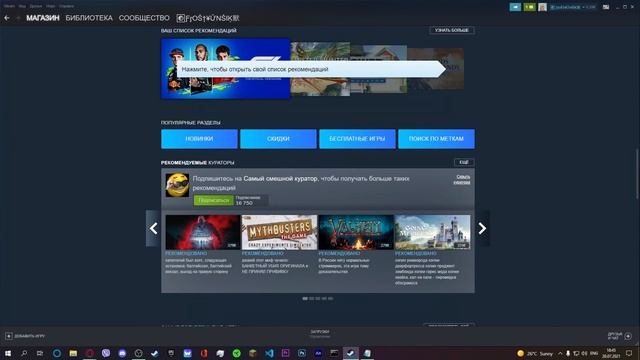
Task: Click РЕКОМЕНДОВАНО label under MythBusters
Action: (x=262, y=253)
